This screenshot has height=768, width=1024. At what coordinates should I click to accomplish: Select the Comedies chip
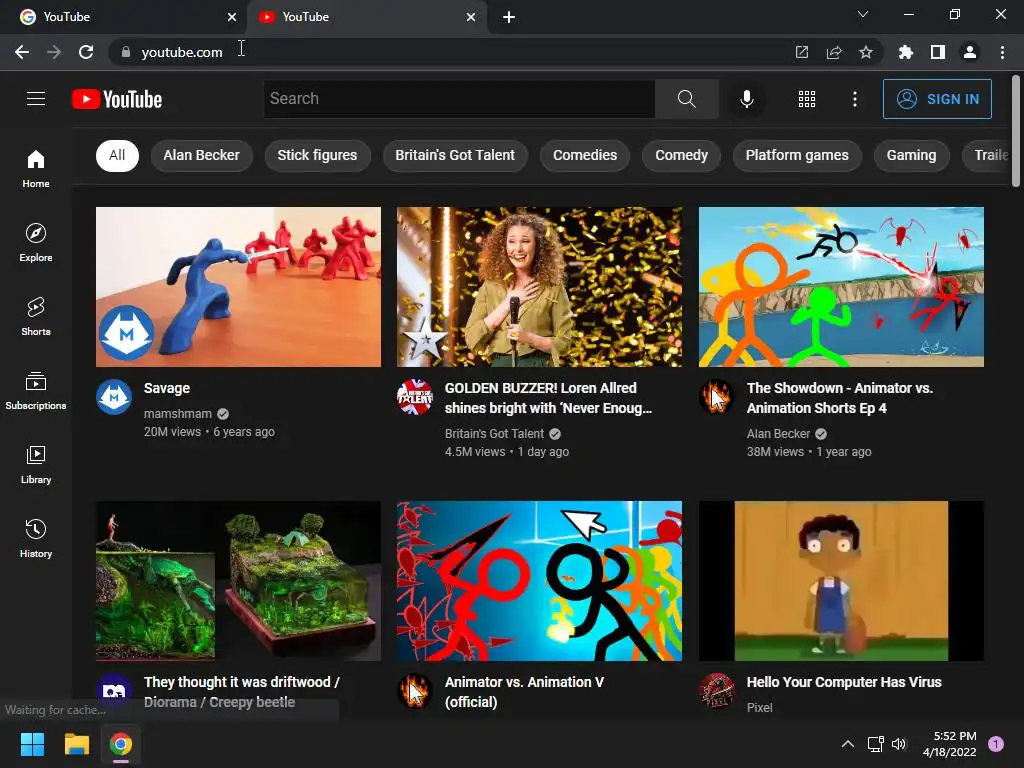coord(584,155)
